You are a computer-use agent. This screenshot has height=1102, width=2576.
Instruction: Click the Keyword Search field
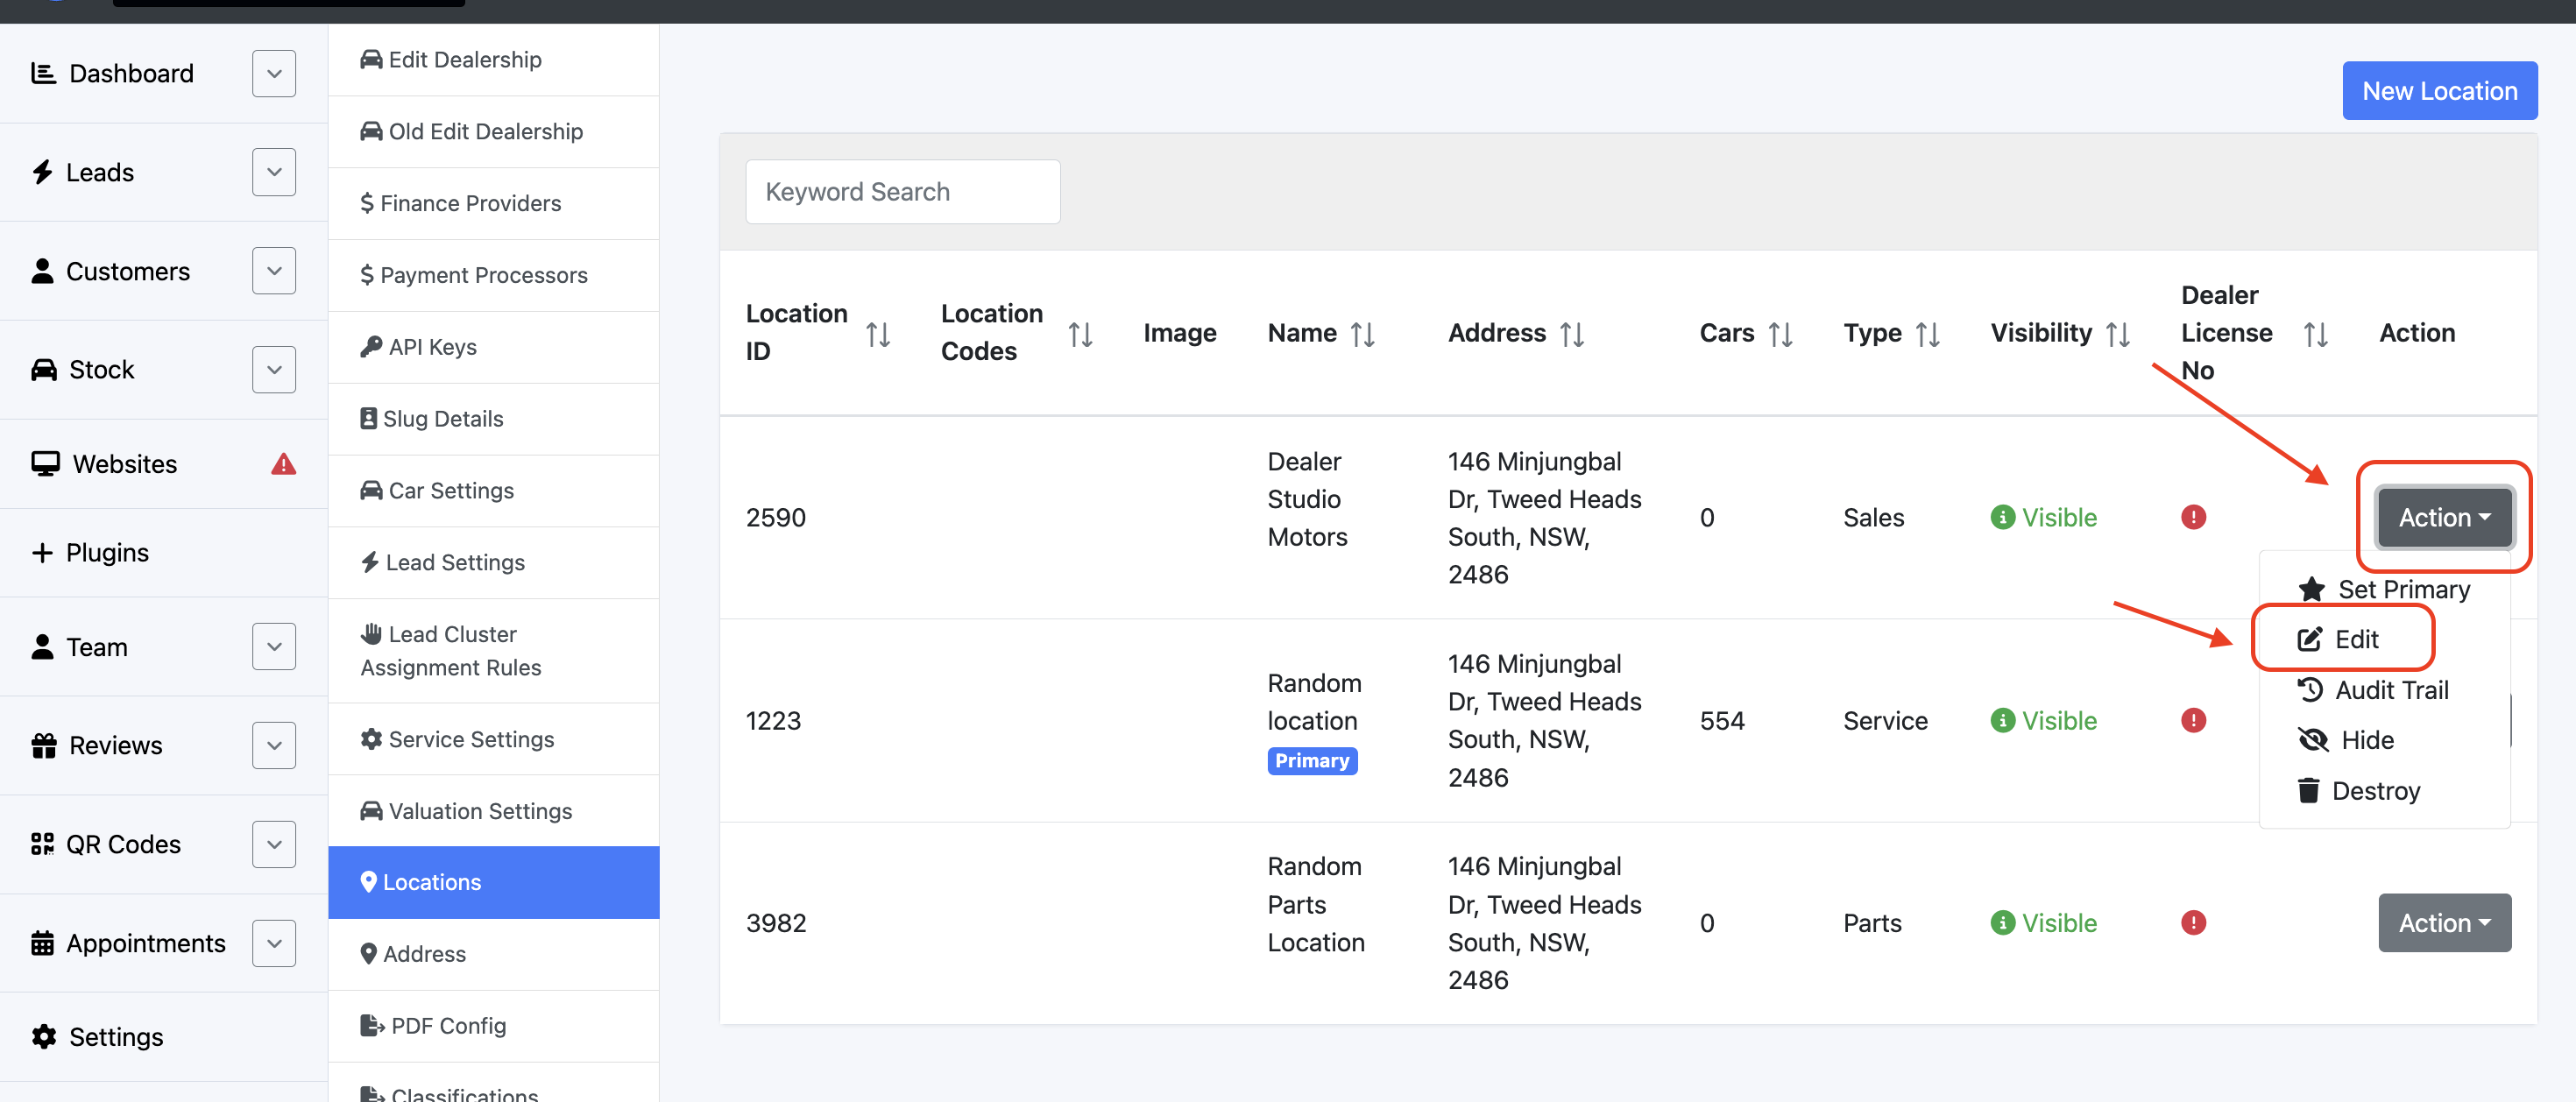(902, 192)
